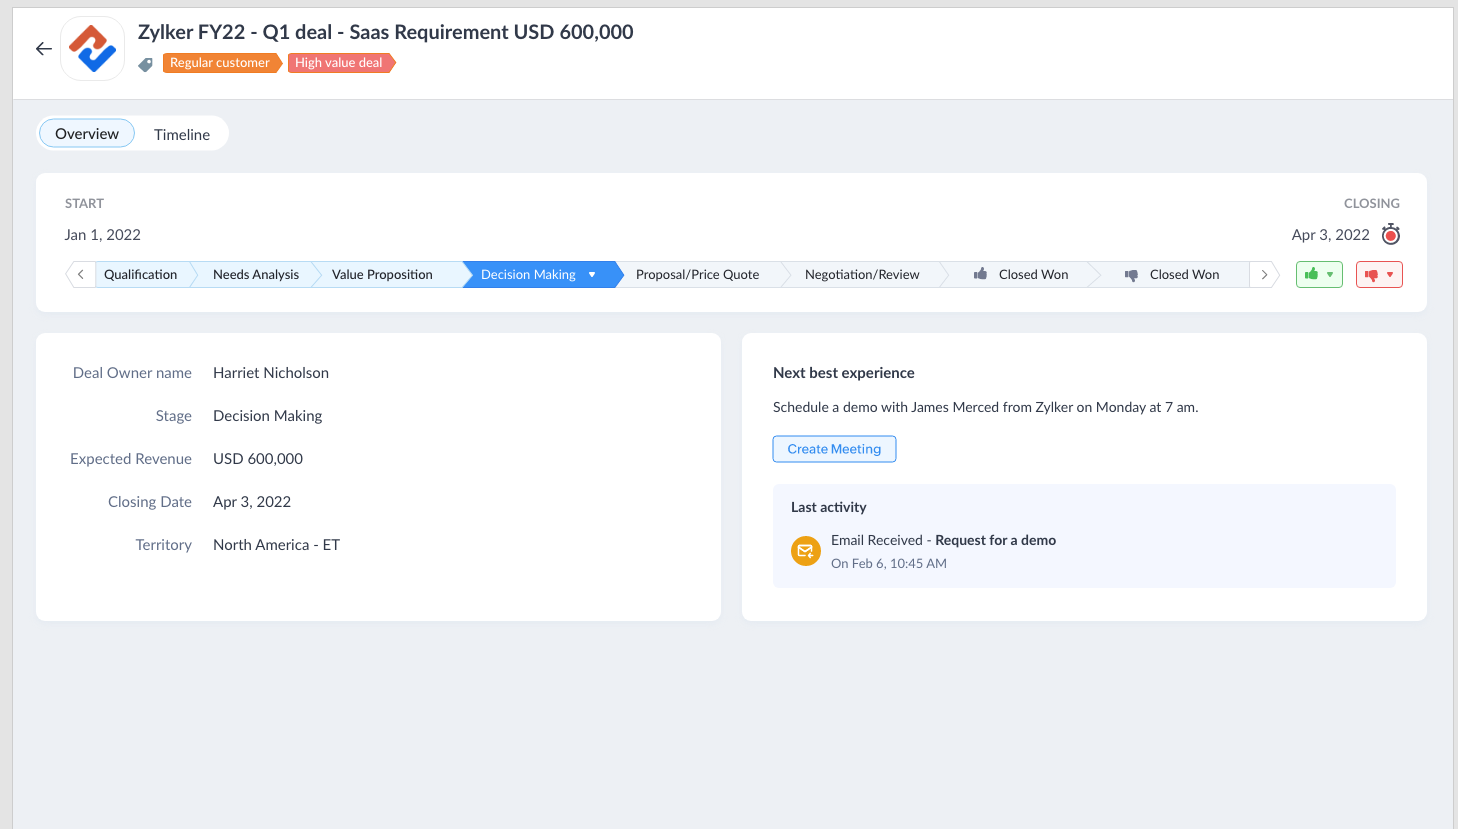
Task: Click the green thumbs-up won button
Action: [x=1318, y=274]
